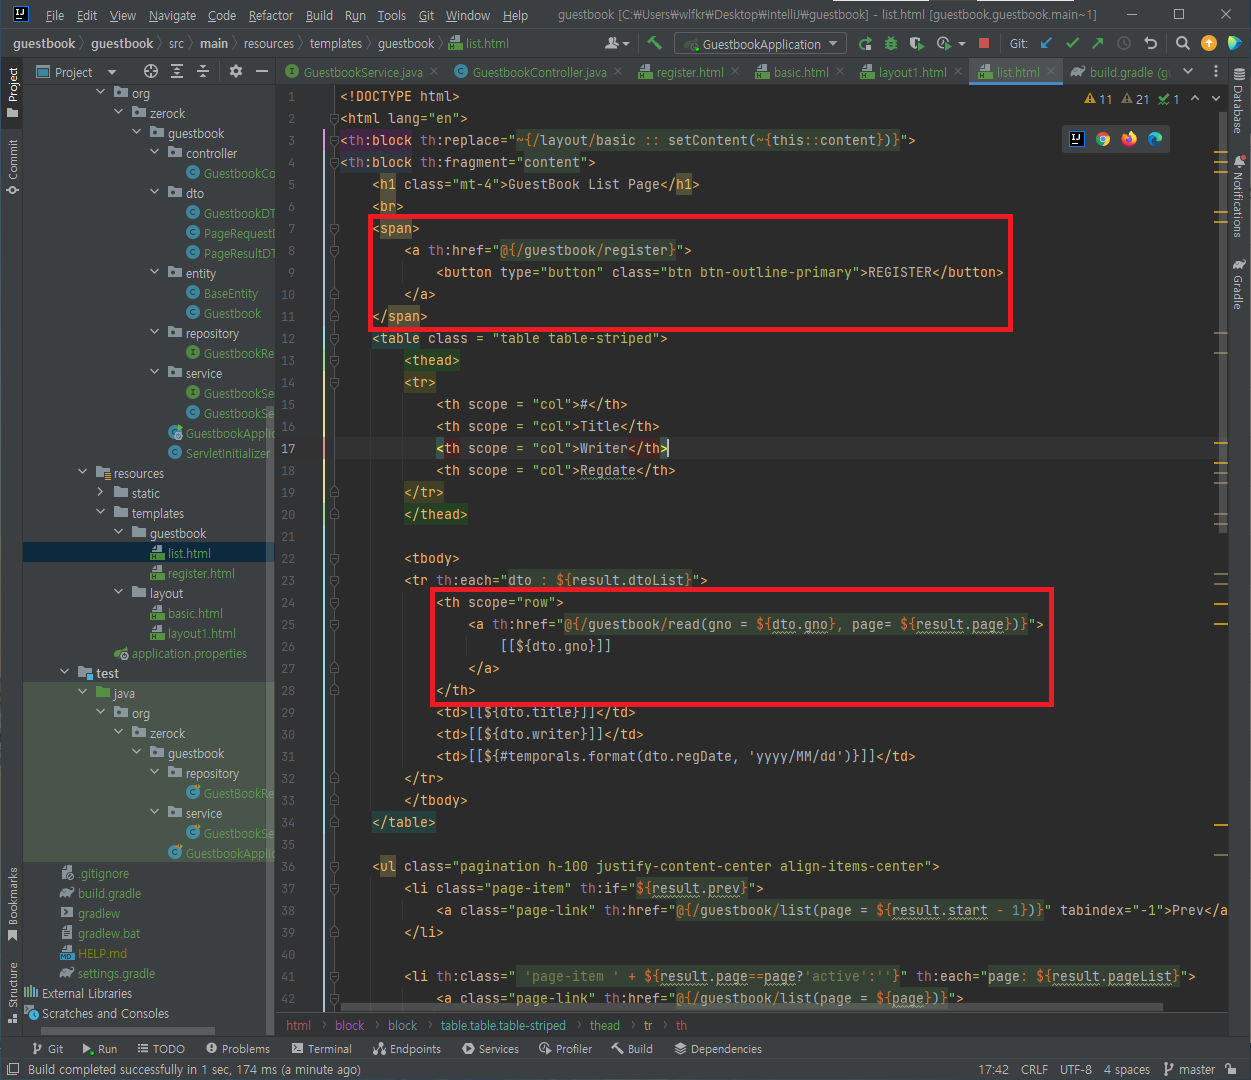This screenshot has width=1251, height=1080.
Task: Open the Notifications side panel
Action: (1239, 196)
